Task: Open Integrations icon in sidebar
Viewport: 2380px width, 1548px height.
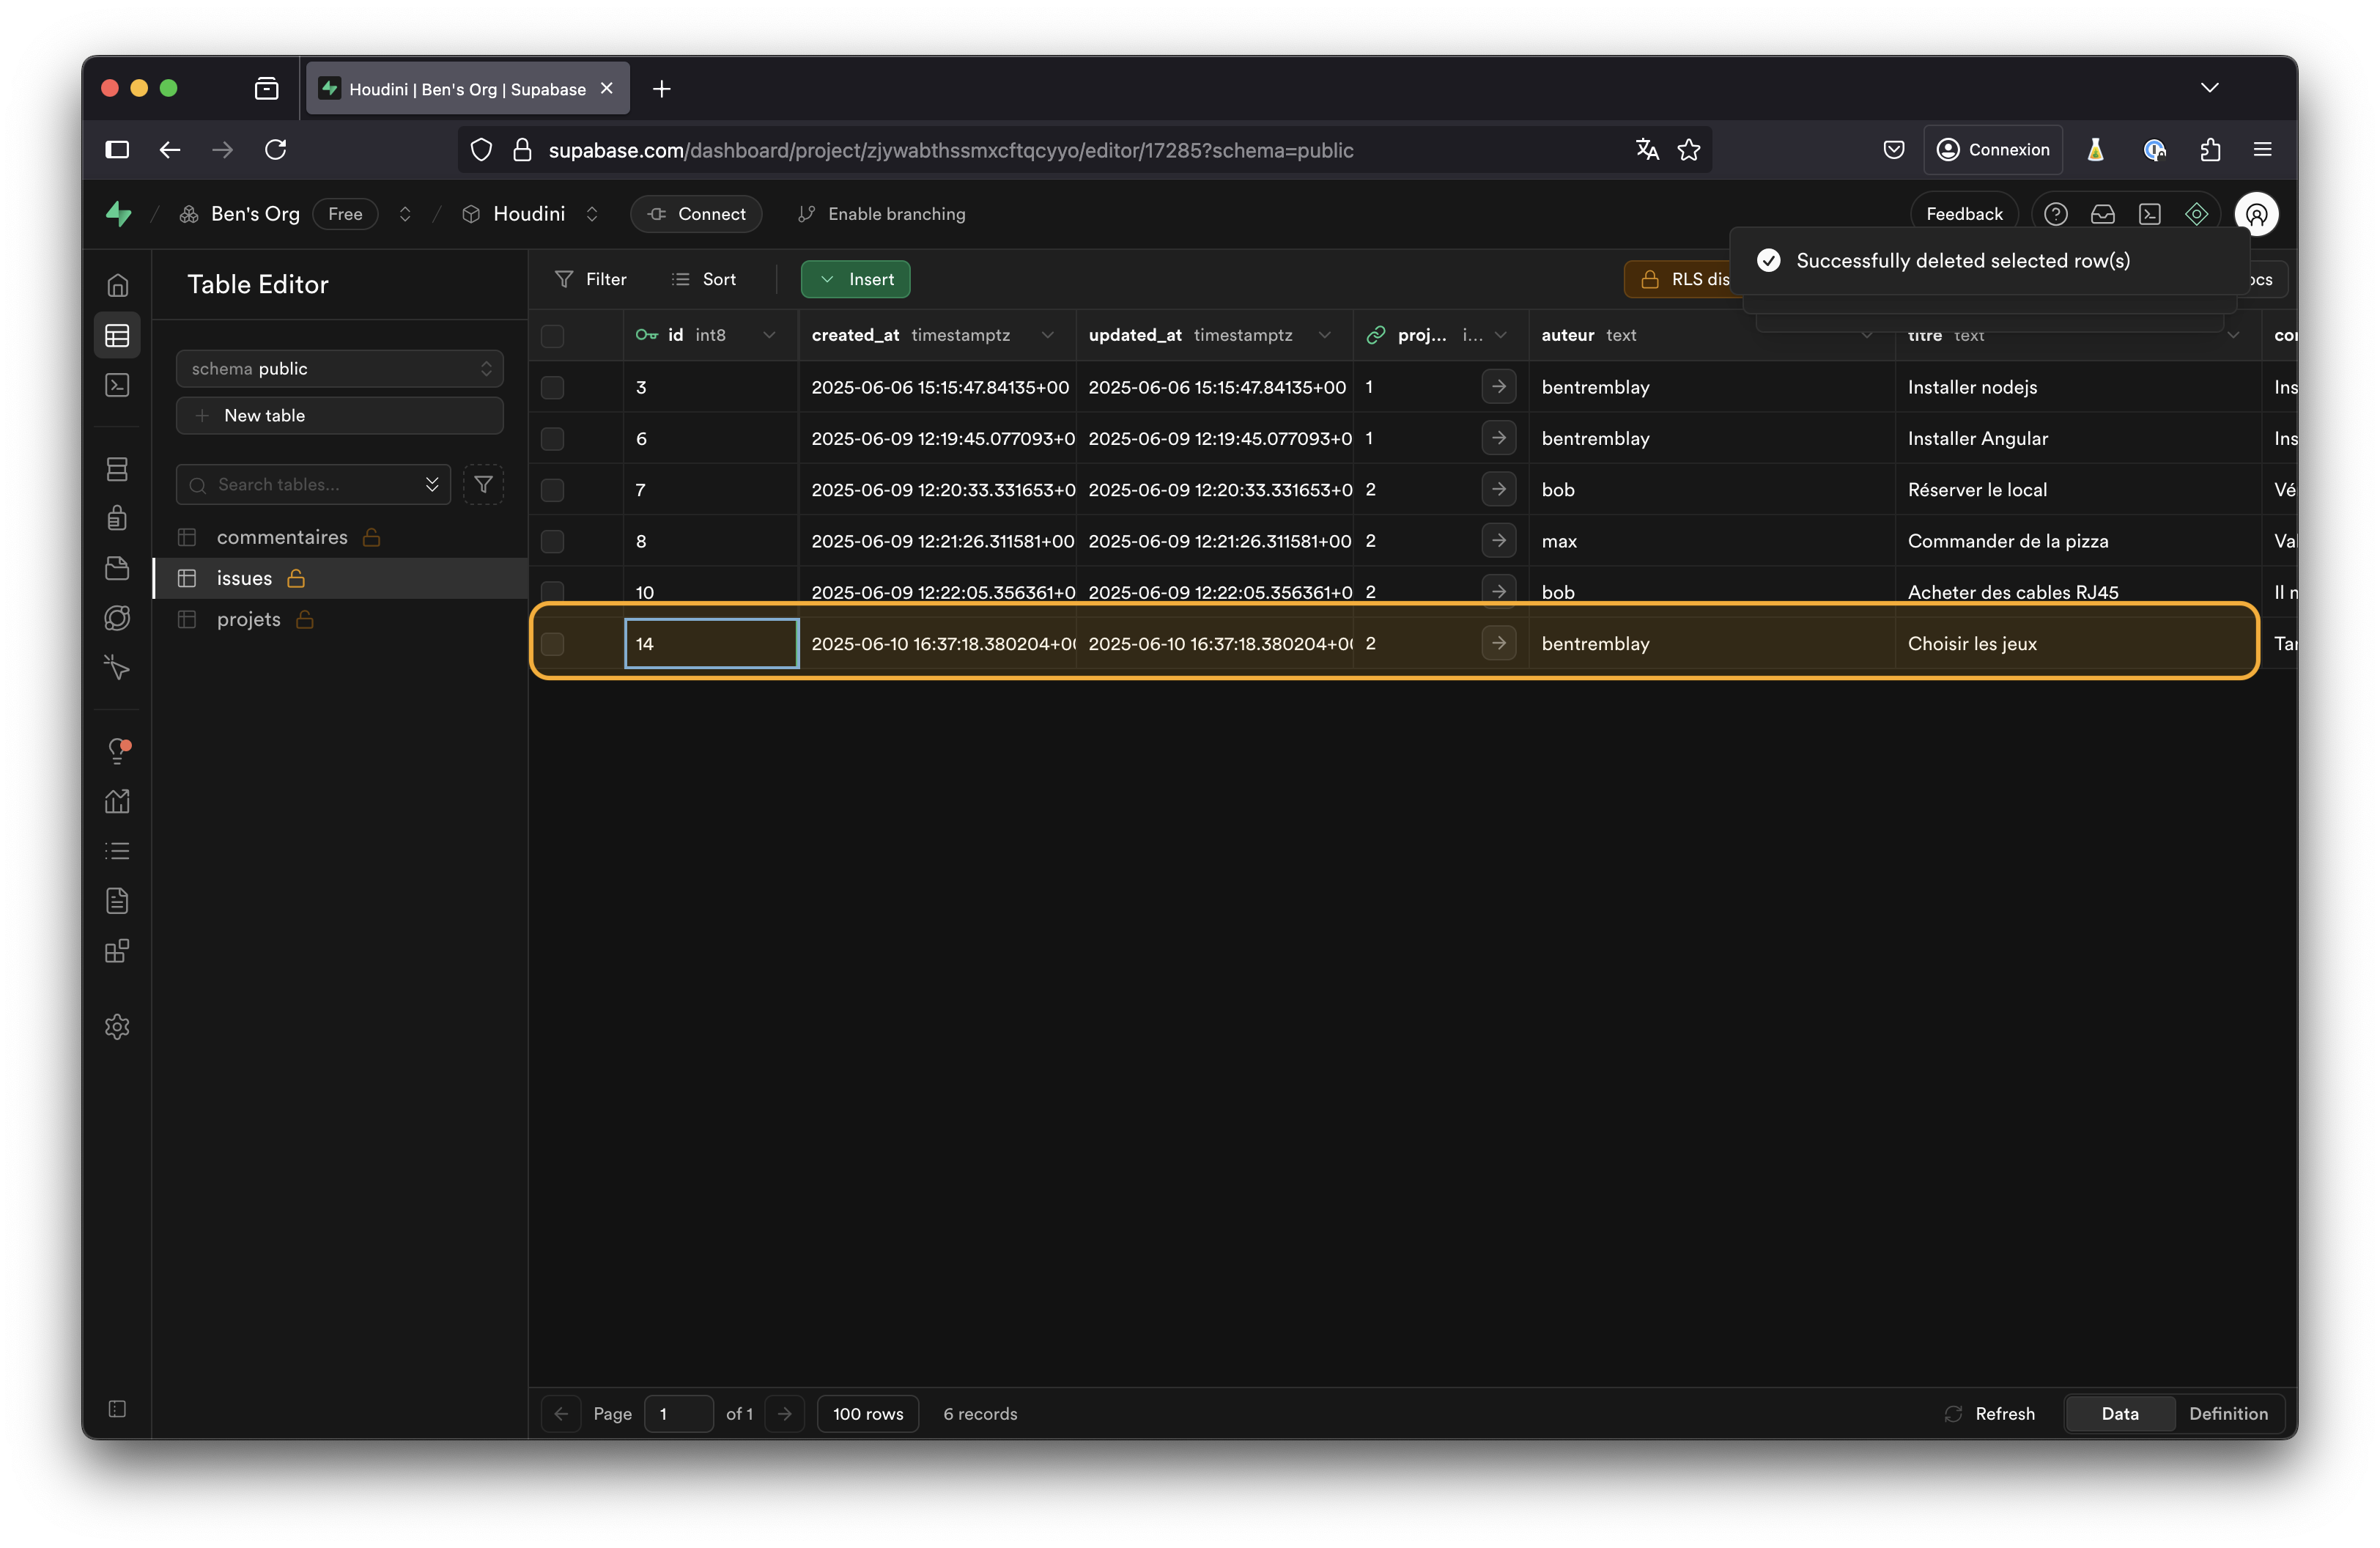Action: coord(117,950)
